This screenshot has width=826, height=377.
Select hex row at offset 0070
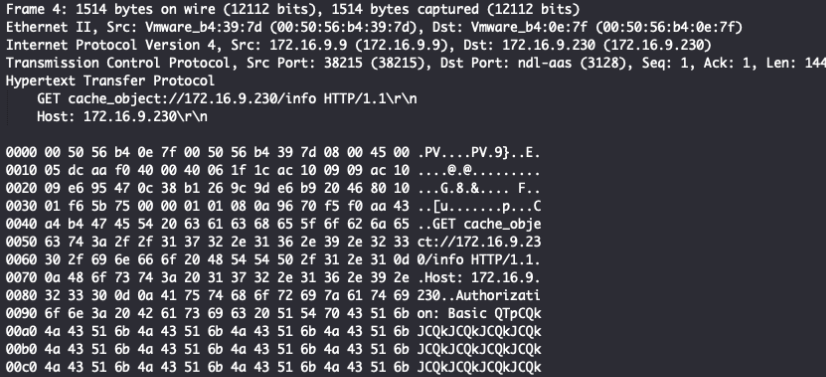point(273,279)
